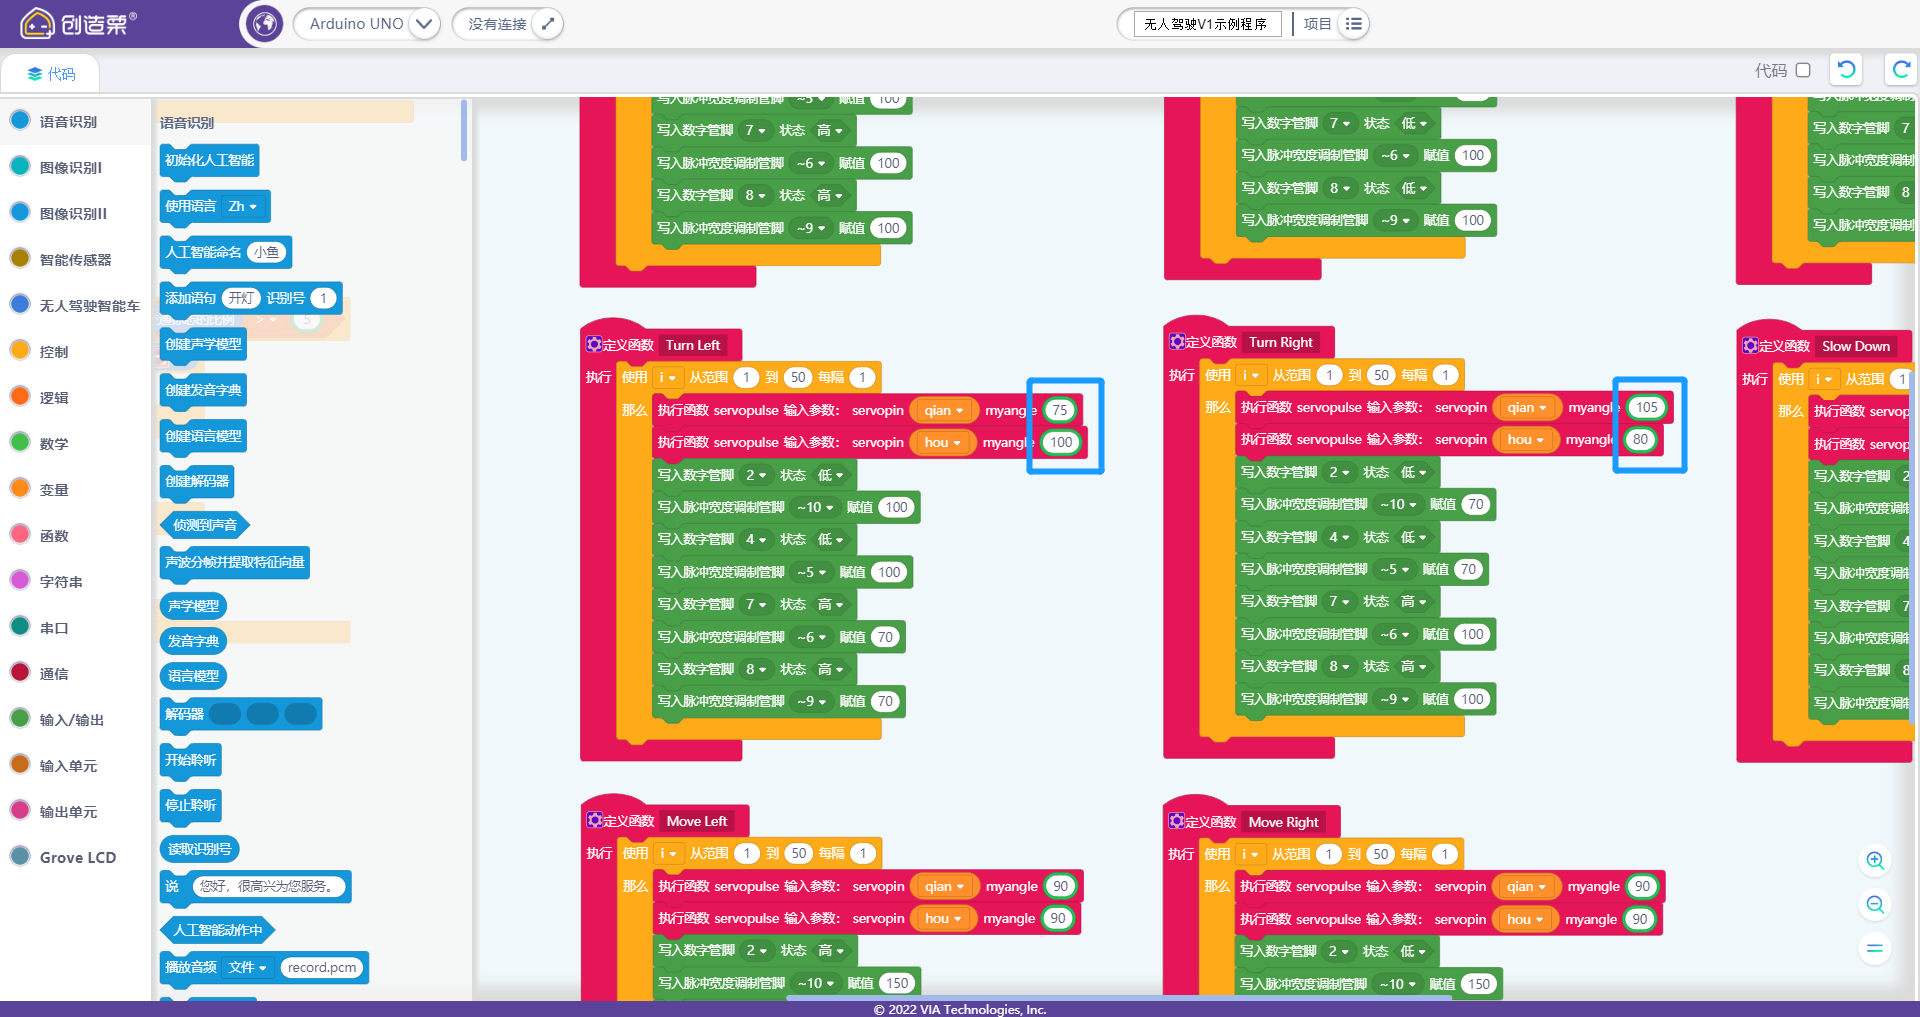Click the connection expand arrow icon

[x=547, y=24]
